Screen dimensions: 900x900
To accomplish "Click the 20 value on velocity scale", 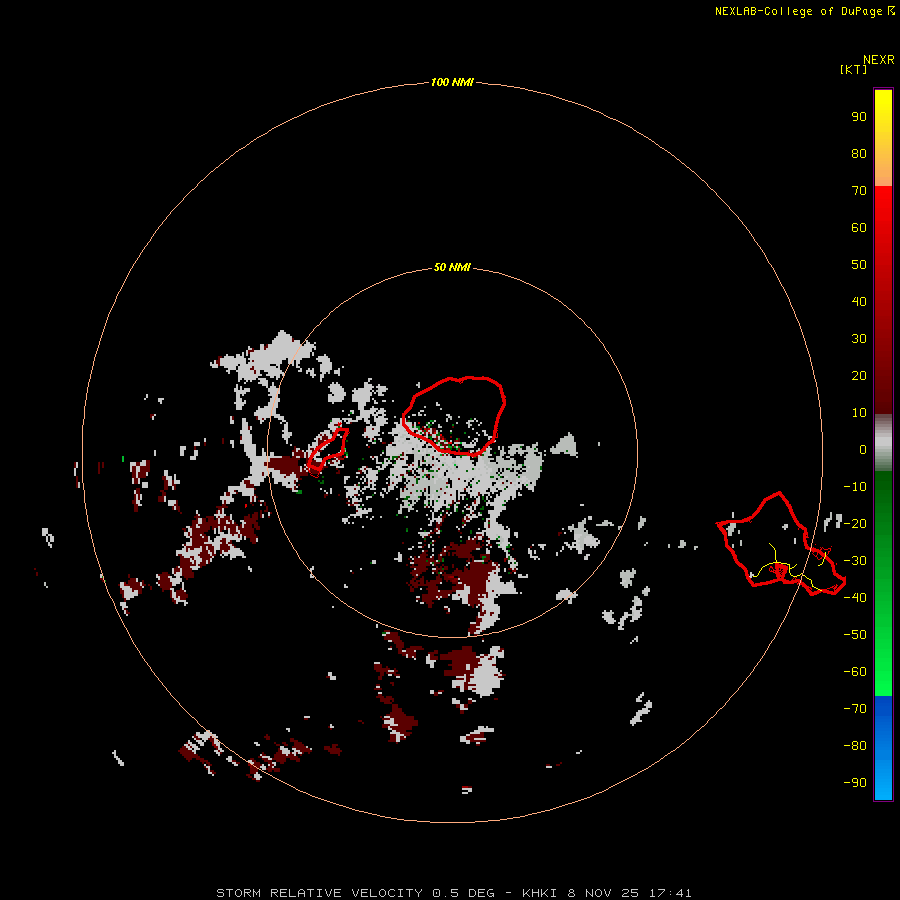I will [x=859, y=375].
